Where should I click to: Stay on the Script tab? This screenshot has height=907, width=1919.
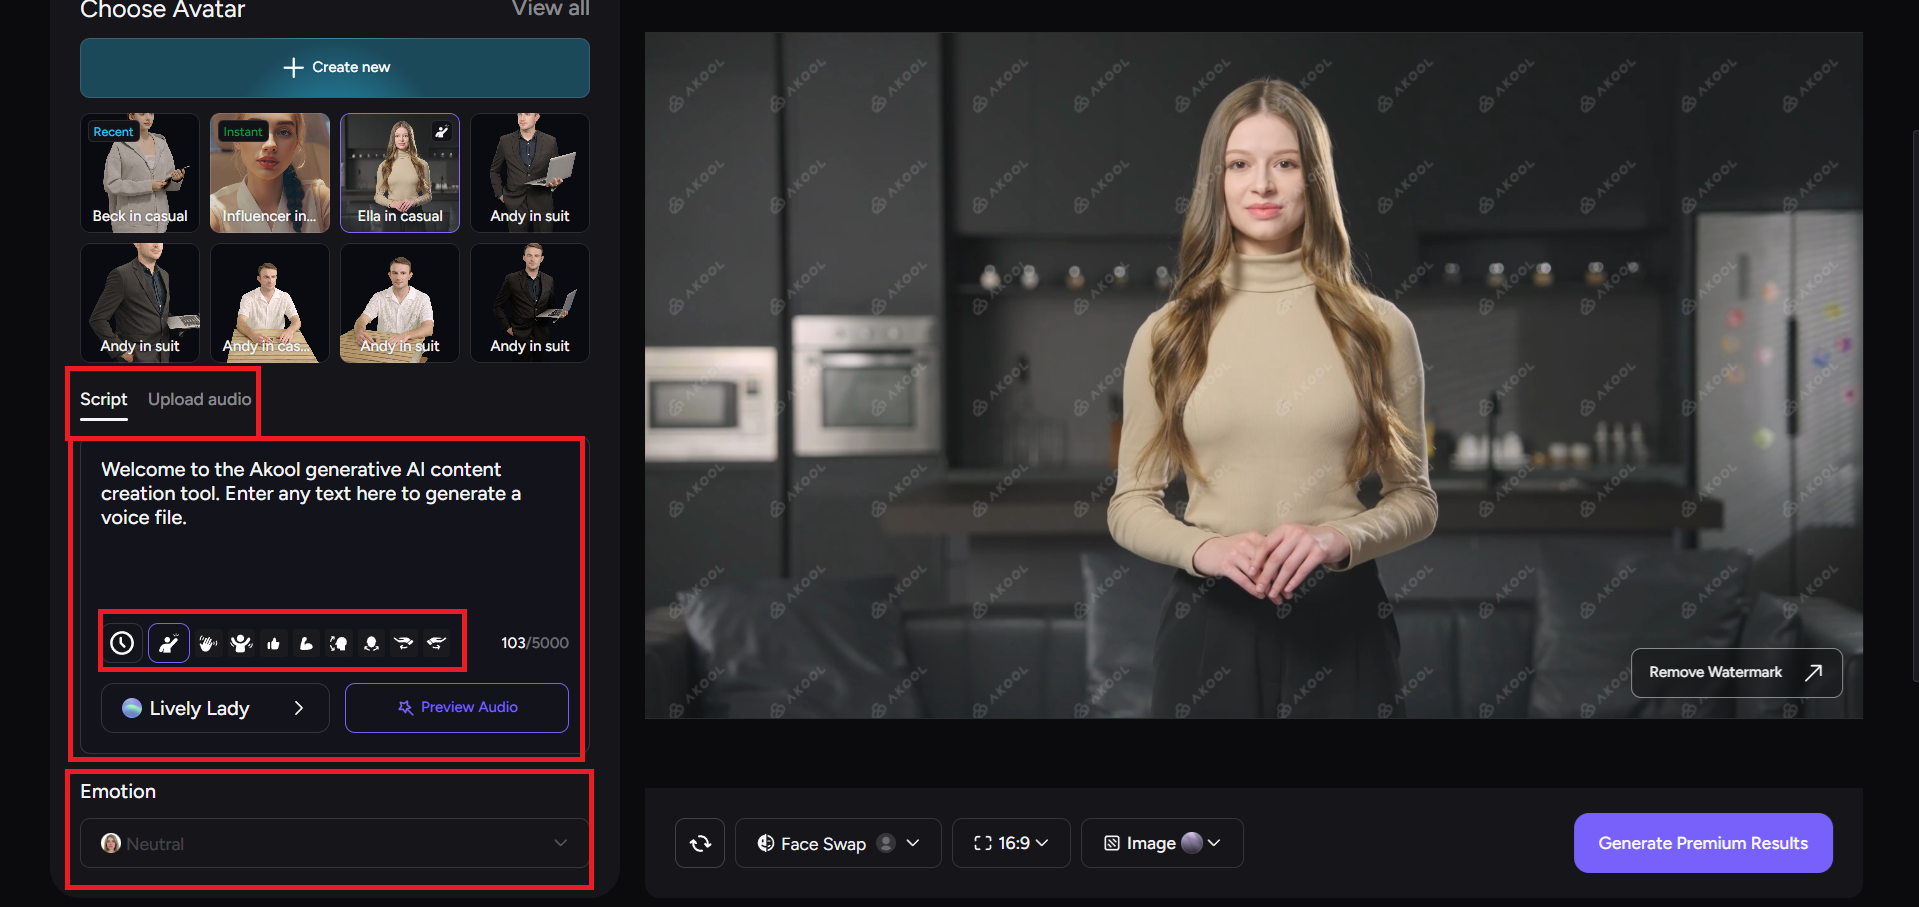(x=103, y=399)
